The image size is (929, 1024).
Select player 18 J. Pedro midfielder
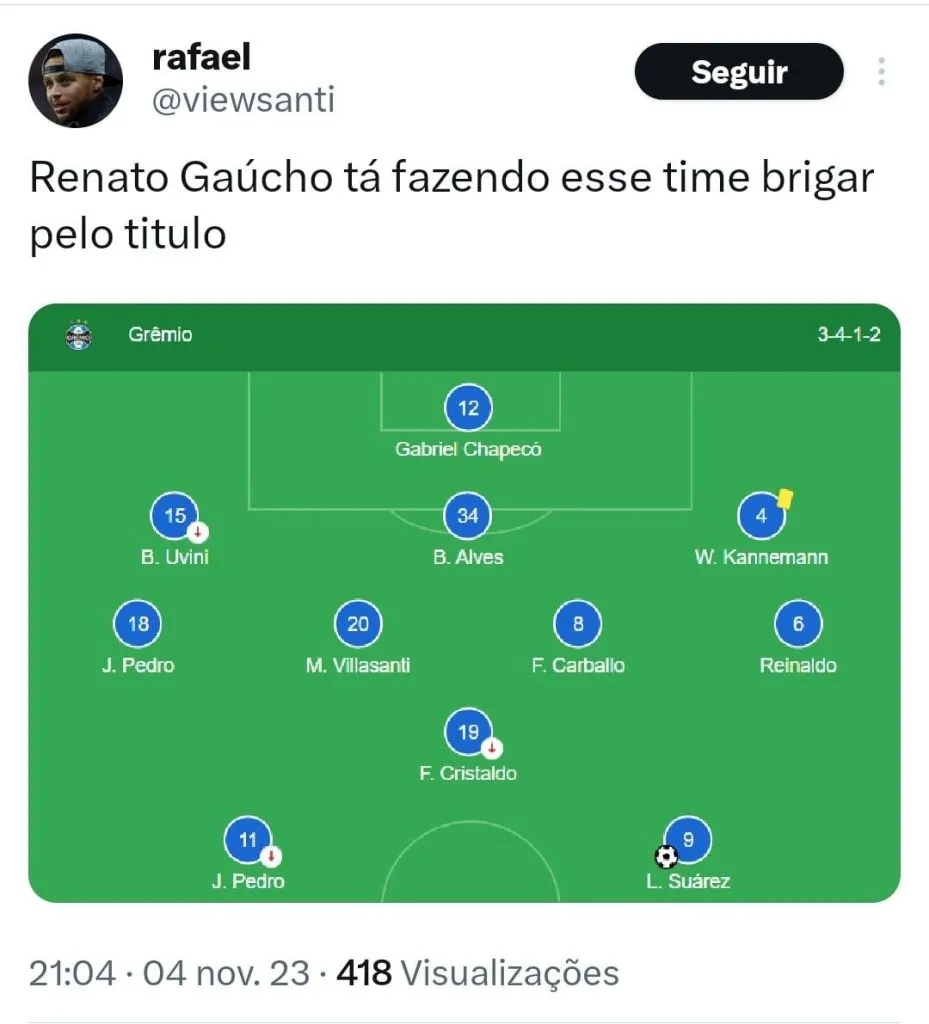(138, 625)
